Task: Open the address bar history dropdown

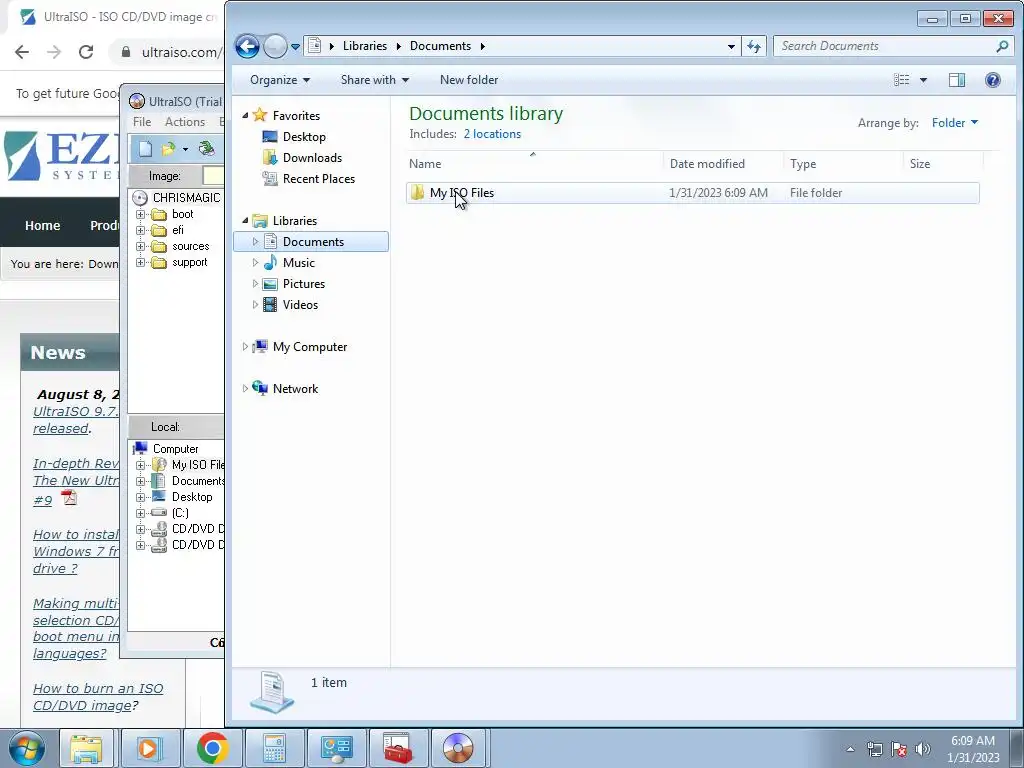Action: coord(731,46)
